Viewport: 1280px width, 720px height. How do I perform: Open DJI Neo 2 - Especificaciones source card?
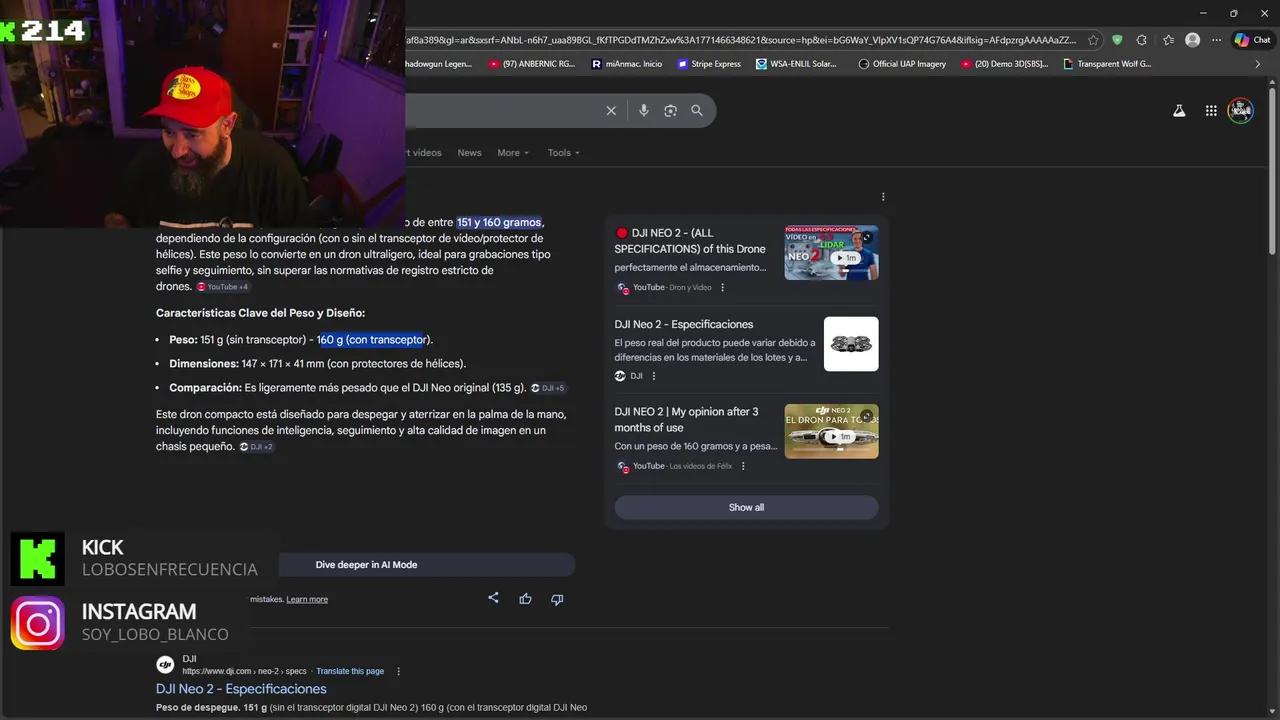[683, 325]
